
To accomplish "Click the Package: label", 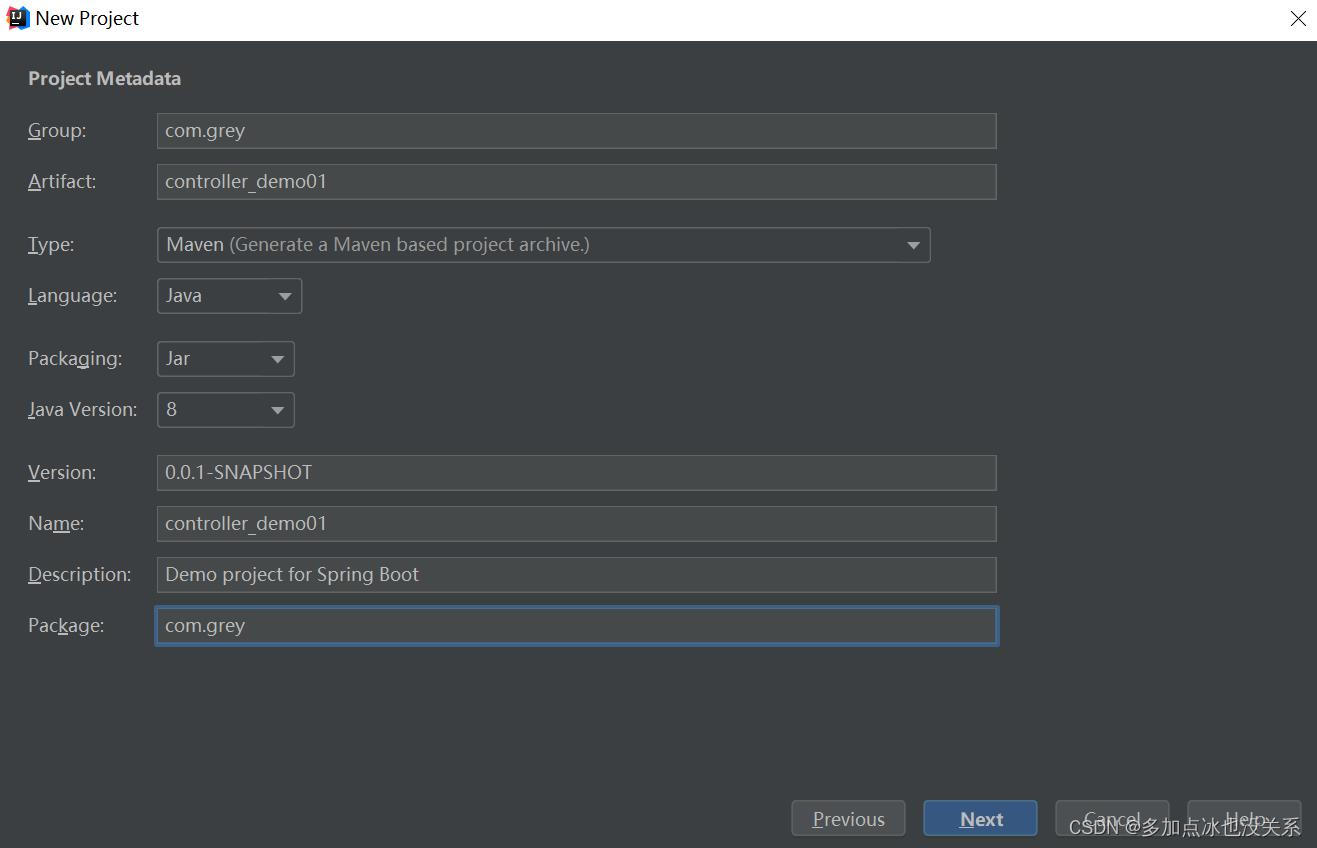I will pos(66,626).
